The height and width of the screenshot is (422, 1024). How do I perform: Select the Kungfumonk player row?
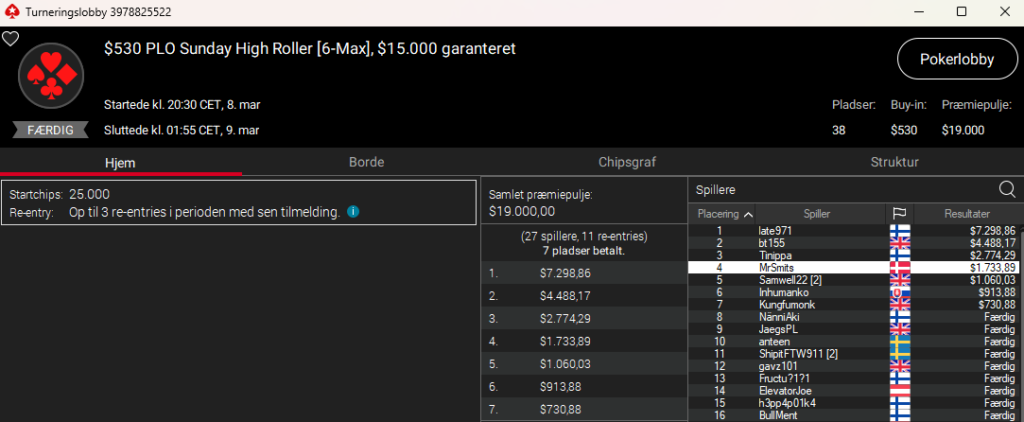click(785, 304)
